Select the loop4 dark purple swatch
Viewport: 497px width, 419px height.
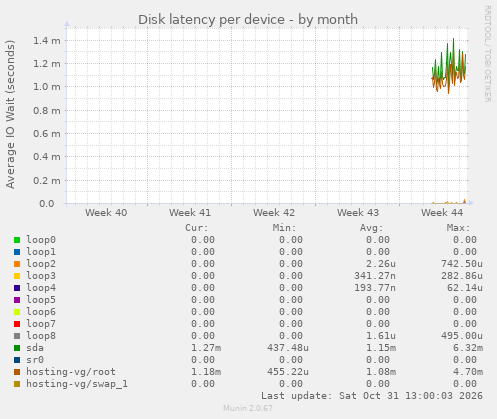coord(17,288)
